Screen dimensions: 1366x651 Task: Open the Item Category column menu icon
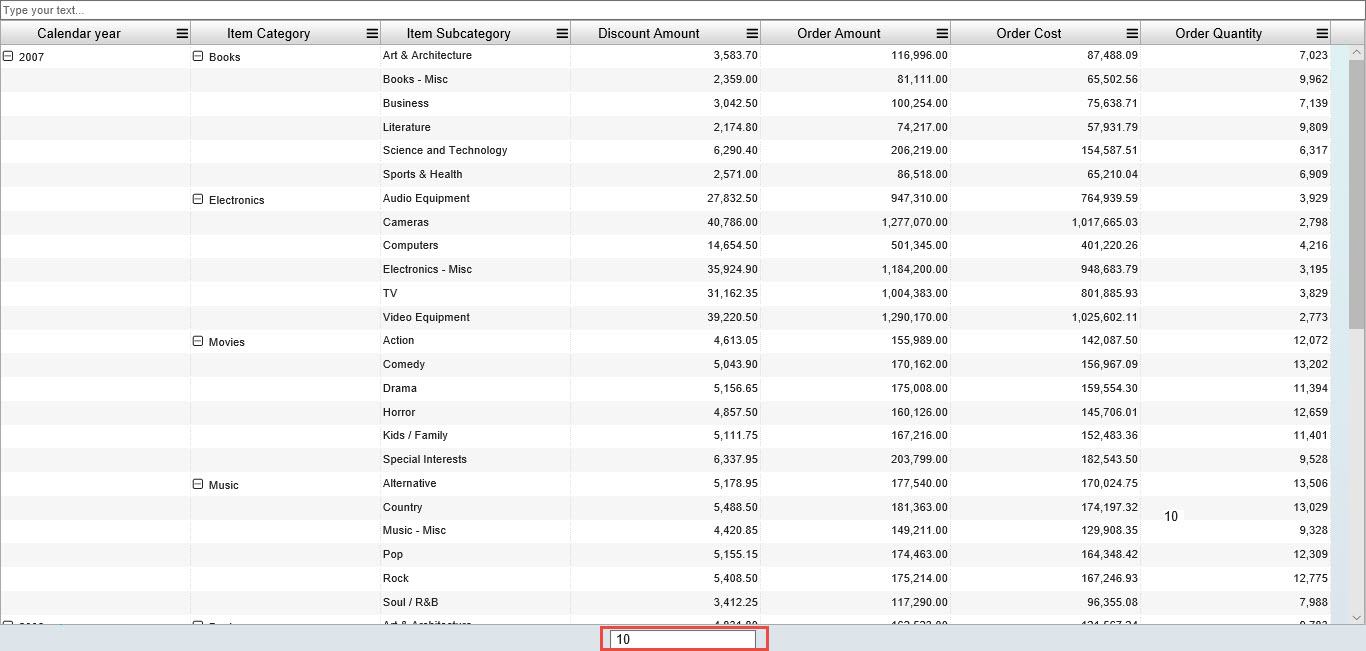(372, 33)
